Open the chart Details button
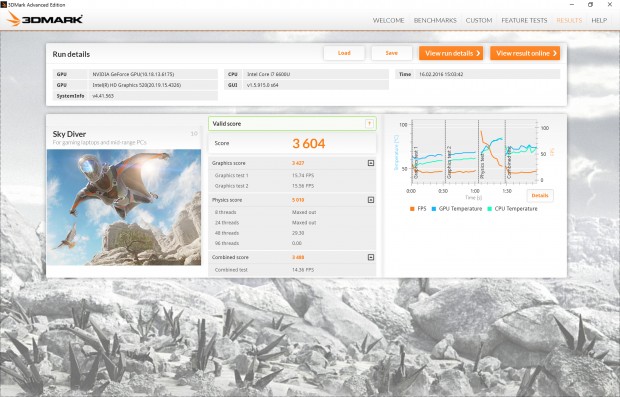 coord(540,195)
